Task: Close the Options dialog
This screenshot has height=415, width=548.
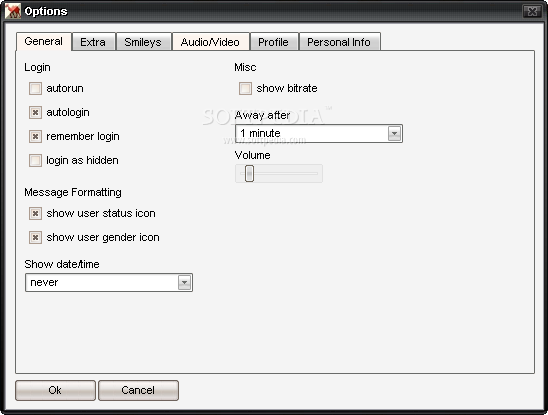Action: (532, 12)
